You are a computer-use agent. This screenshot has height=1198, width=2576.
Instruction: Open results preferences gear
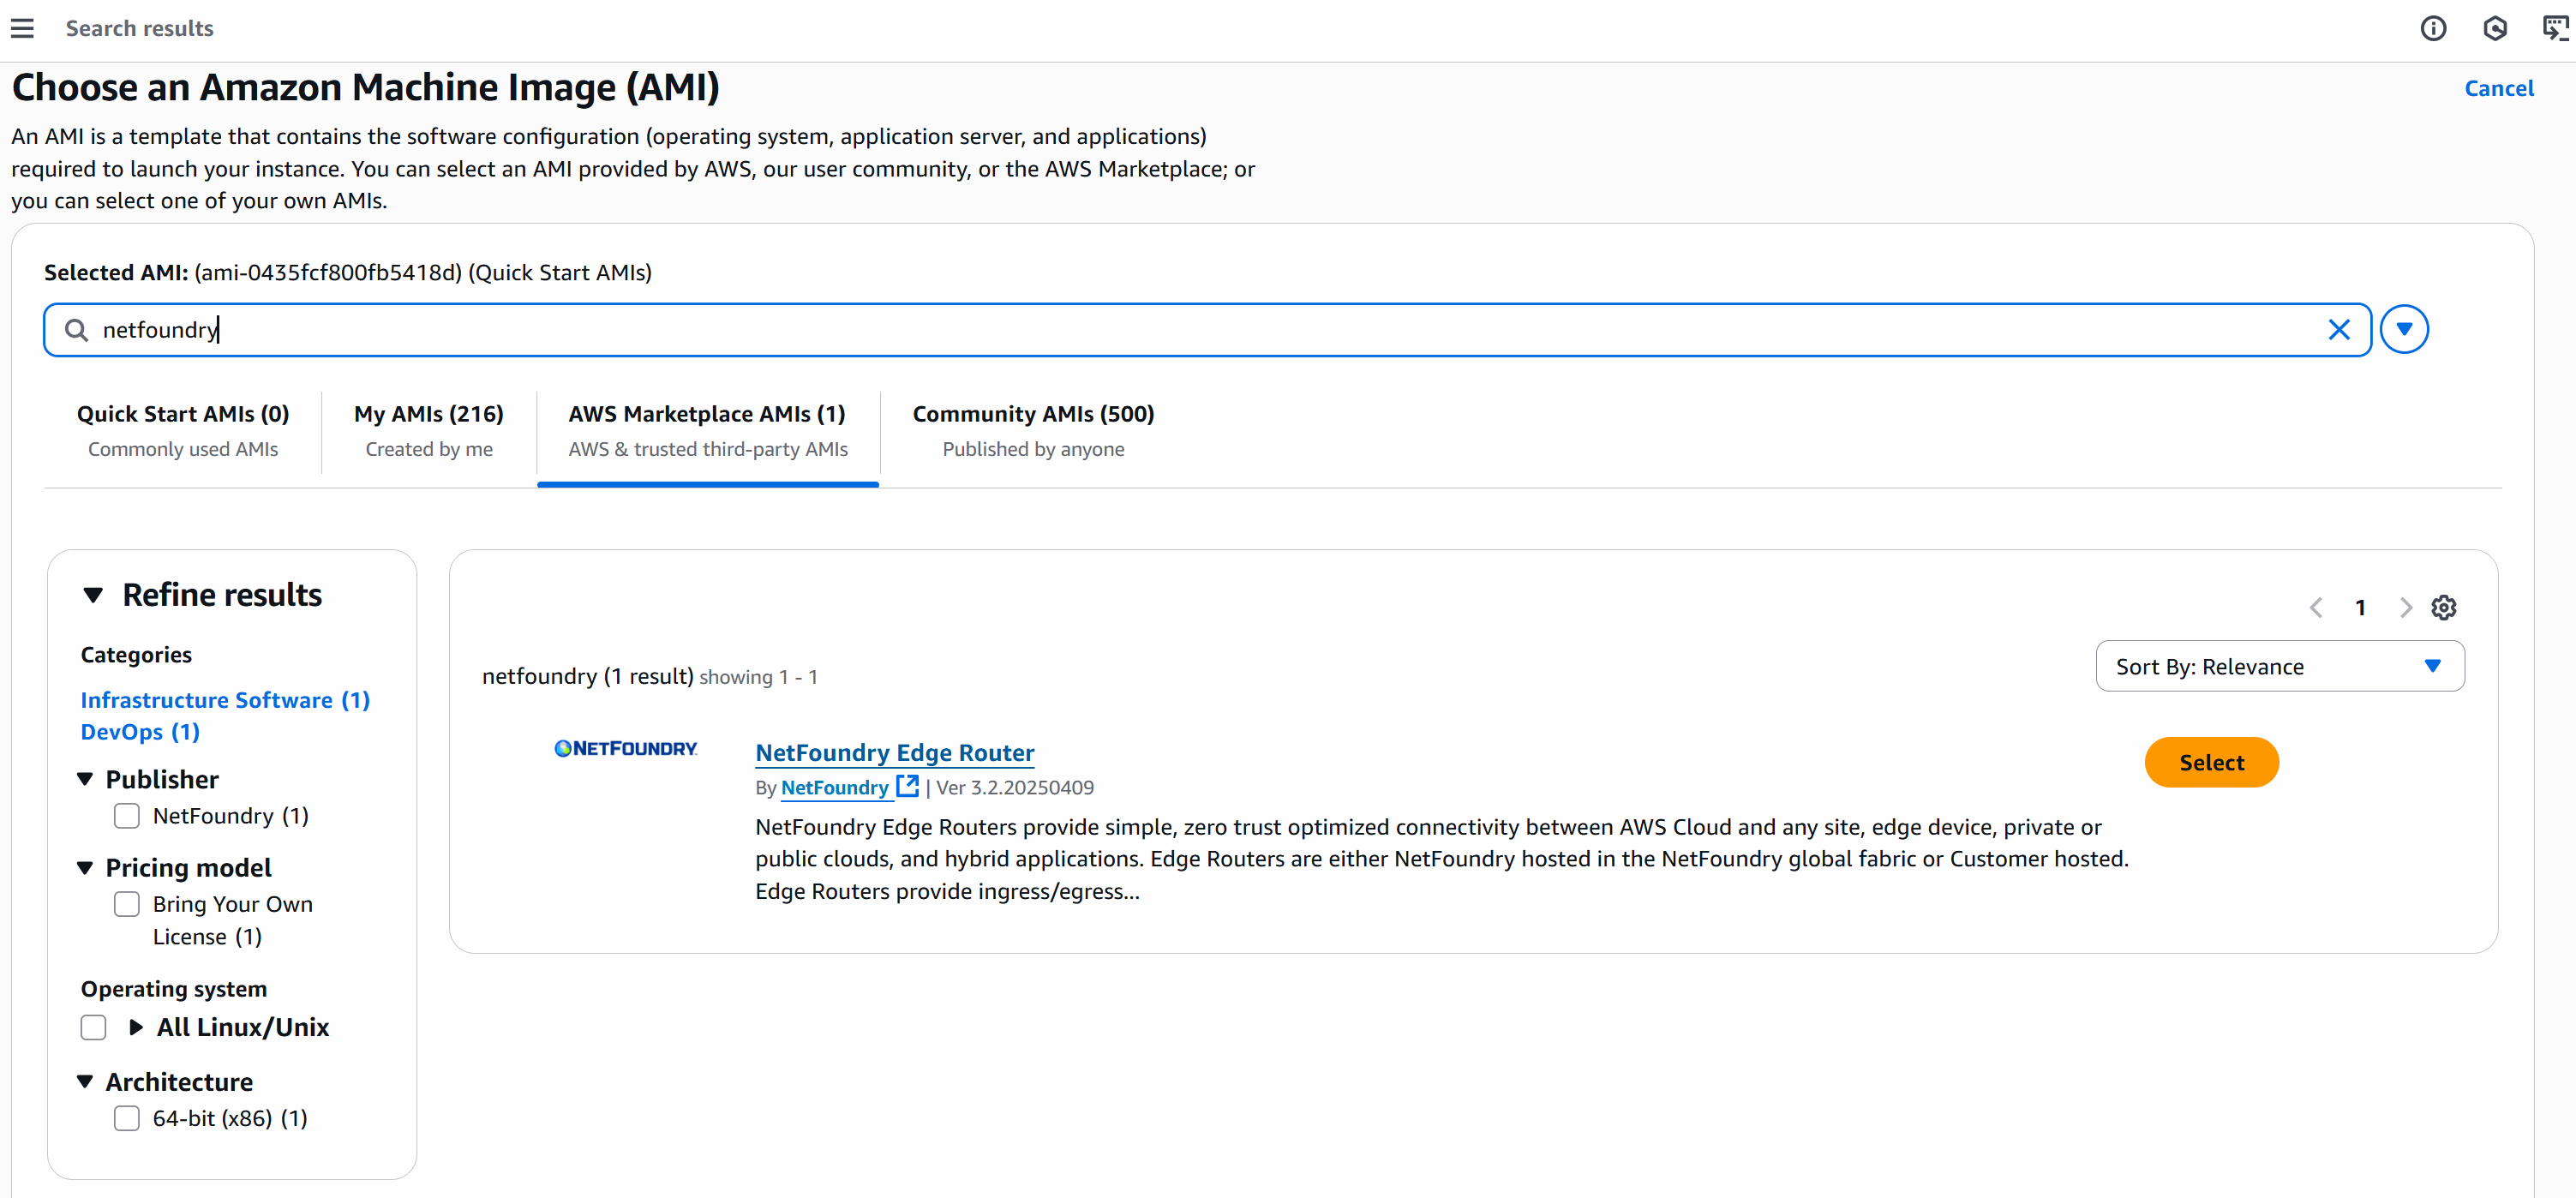2443,607
